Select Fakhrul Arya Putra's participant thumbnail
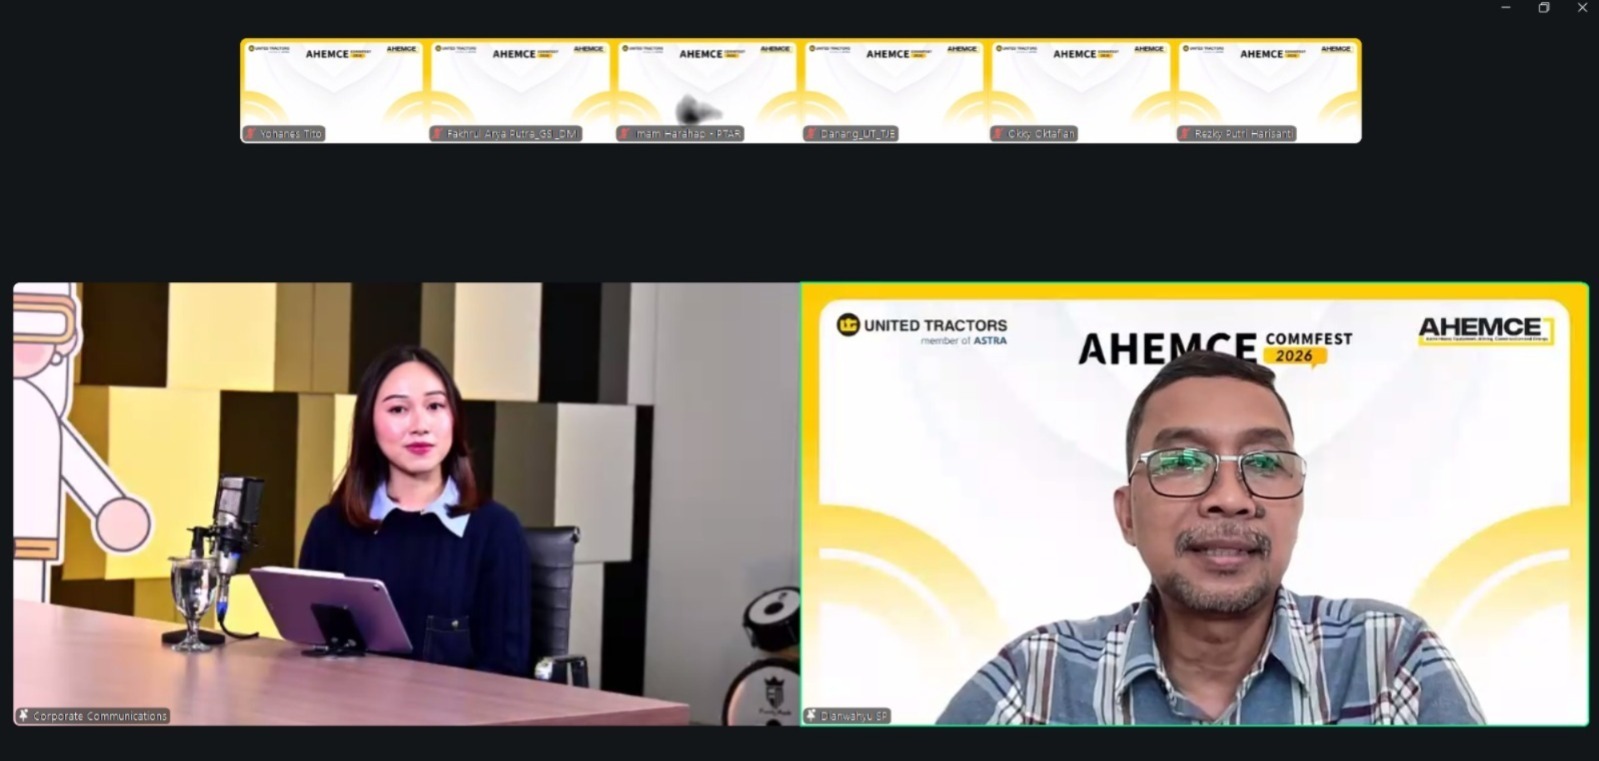Image resolution: width=1599 pixels, height=761 pixels. [520, 91]
